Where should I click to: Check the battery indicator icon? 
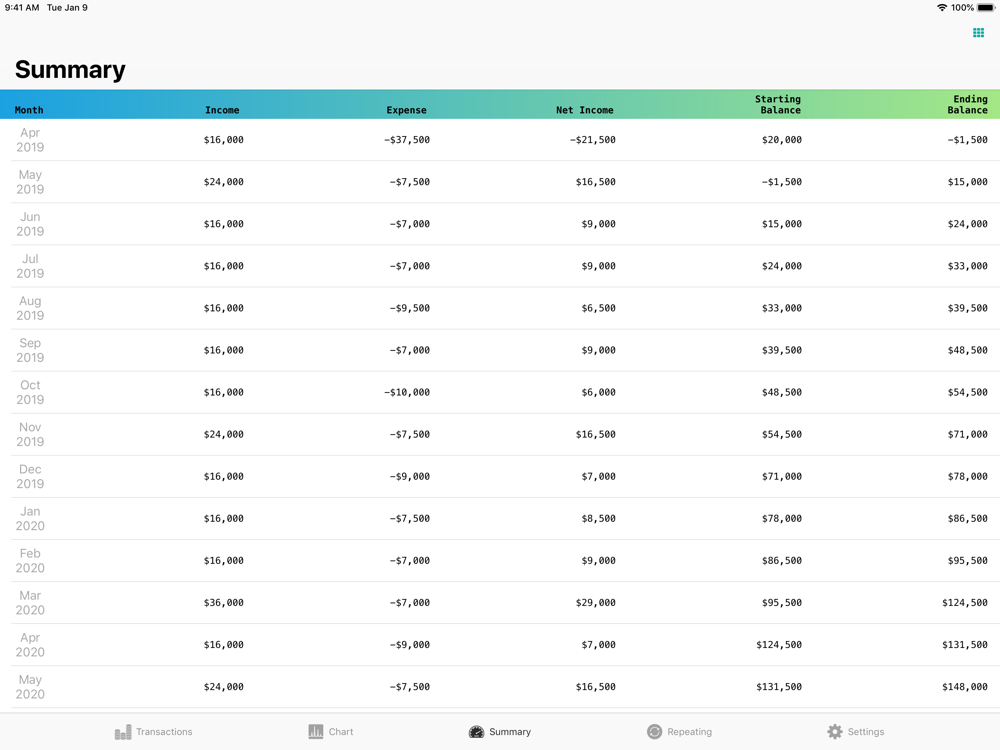[x=986, y=8]
